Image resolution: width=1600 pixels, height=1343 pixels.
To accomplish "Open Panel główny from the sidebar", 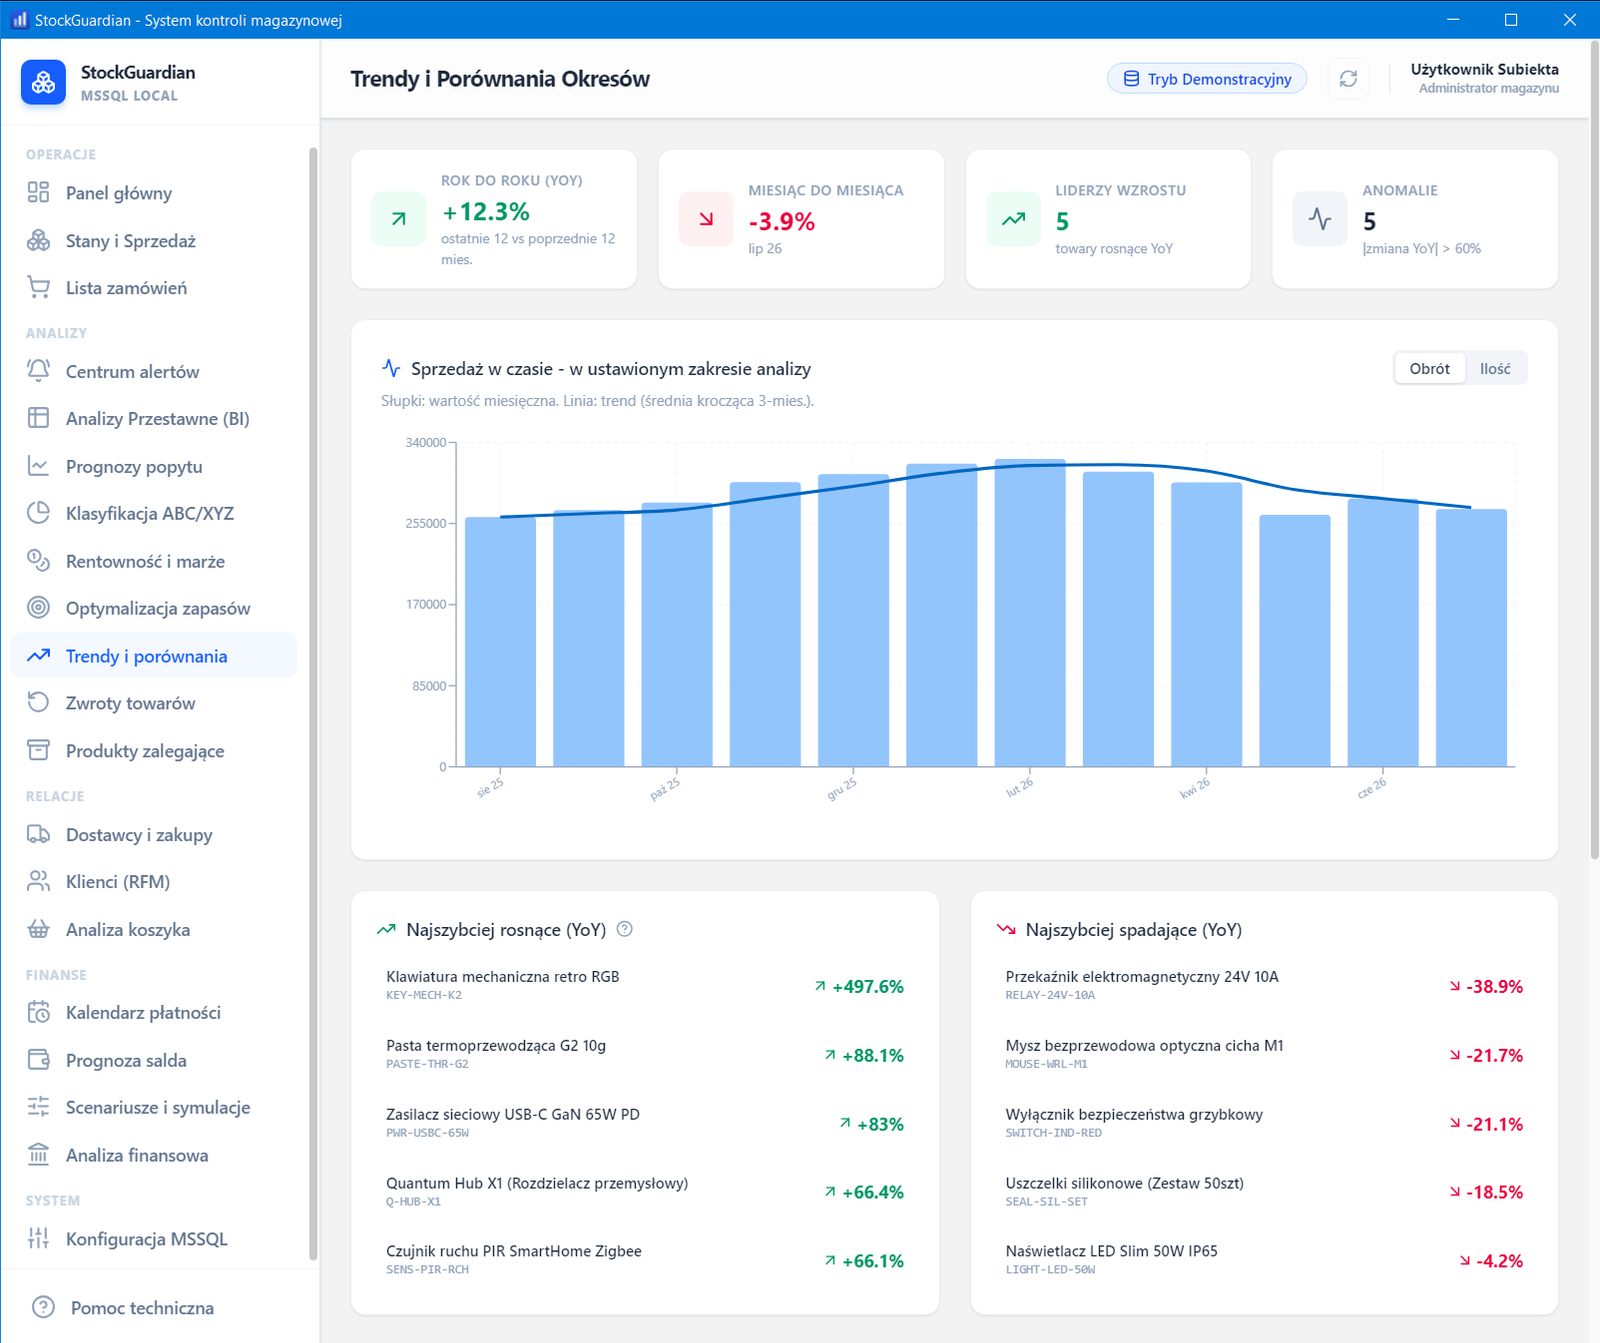I will click(x=154, y=193).
